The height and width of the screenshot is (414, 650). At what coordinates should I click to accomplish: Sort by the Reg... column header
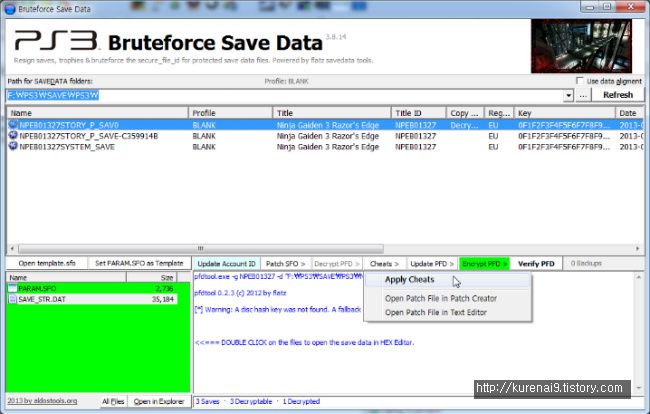coord(499,113)
